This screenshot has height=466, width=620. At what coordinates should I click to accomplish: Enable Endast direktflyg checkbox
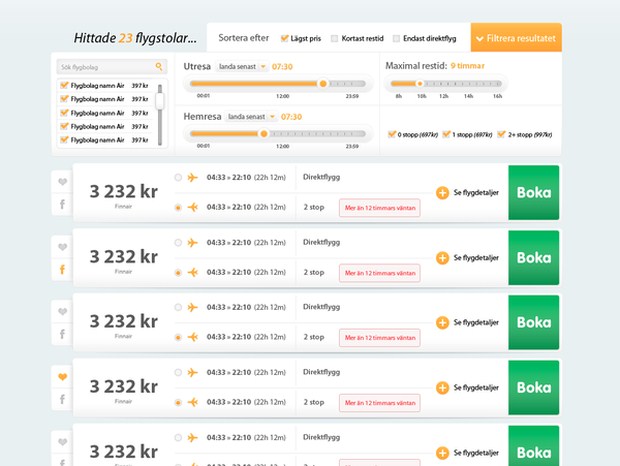click(396, 38)
